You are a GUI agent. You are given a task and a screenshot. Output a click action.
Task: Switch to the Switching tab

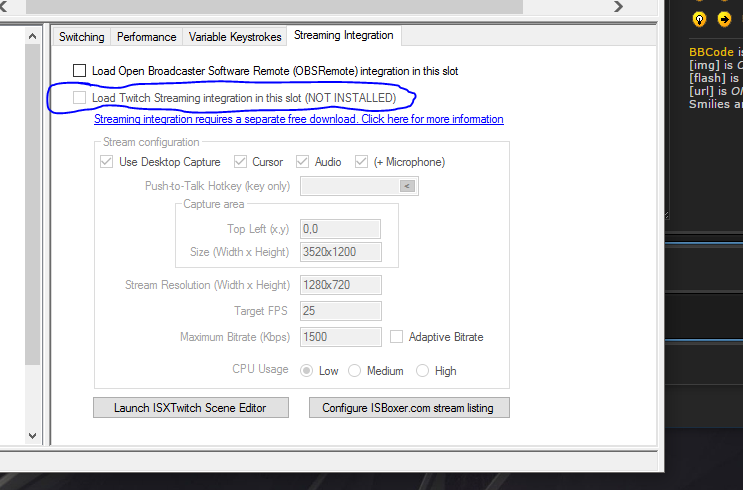coord(82,37)
